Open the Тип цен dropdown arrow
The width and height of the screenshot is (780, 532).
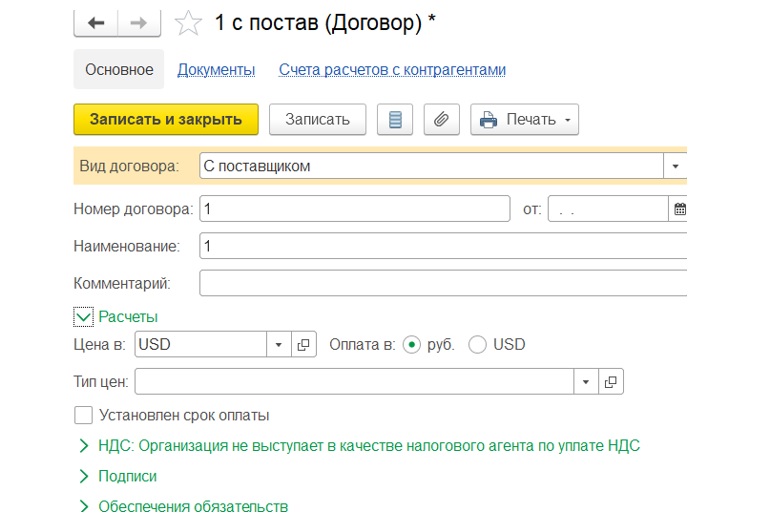click(585, 382)
